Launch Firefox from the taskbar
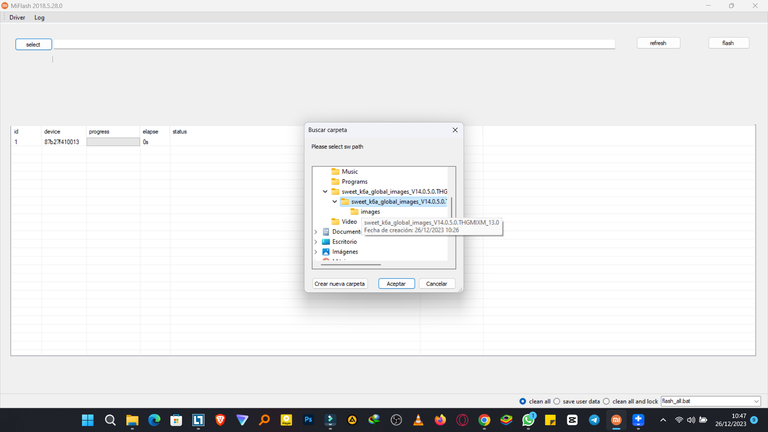768x432 pixels. [x=440, y=420]
